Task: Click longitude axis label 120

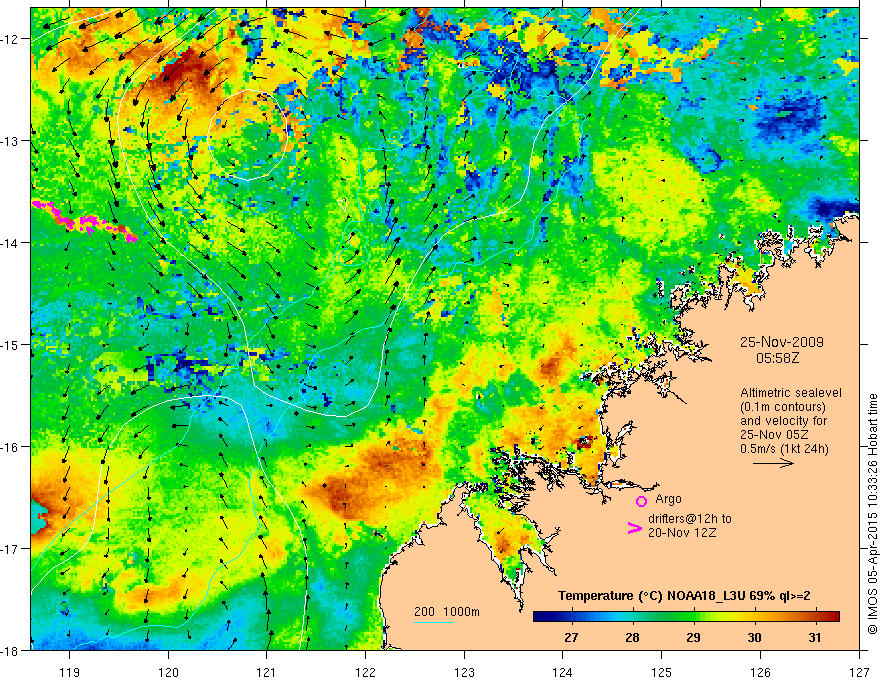Action: [168, 672]
